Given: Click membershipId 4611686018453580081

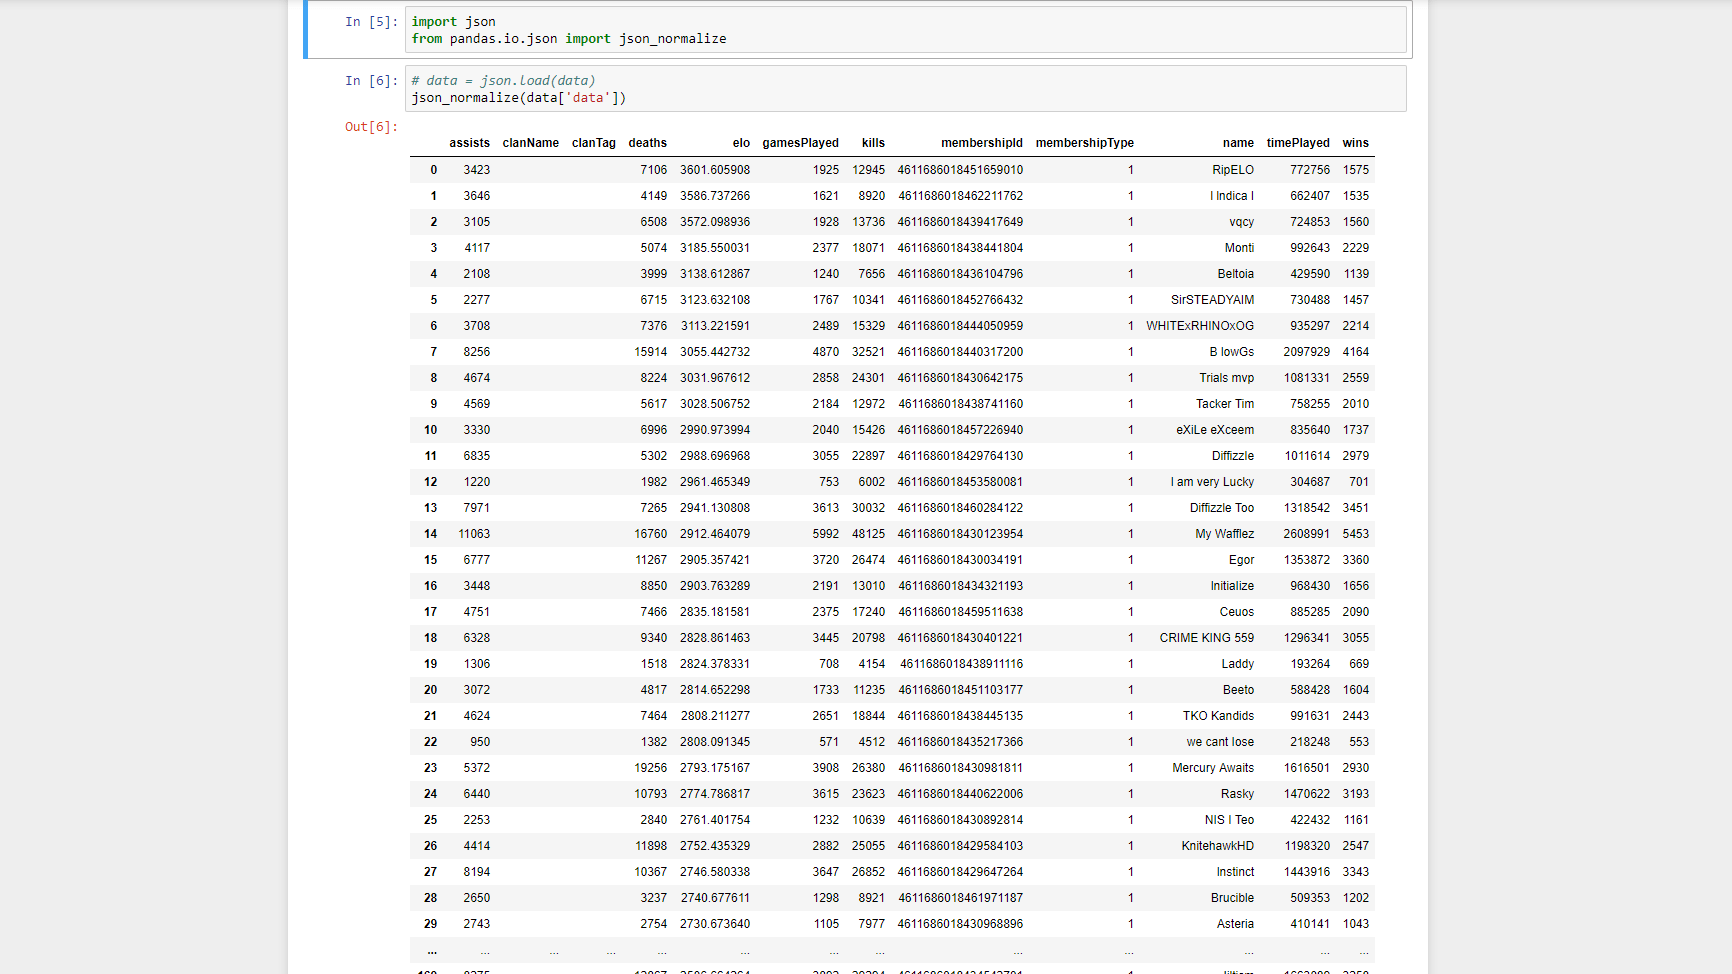Looking at the screenshot, I should (961, 482).
